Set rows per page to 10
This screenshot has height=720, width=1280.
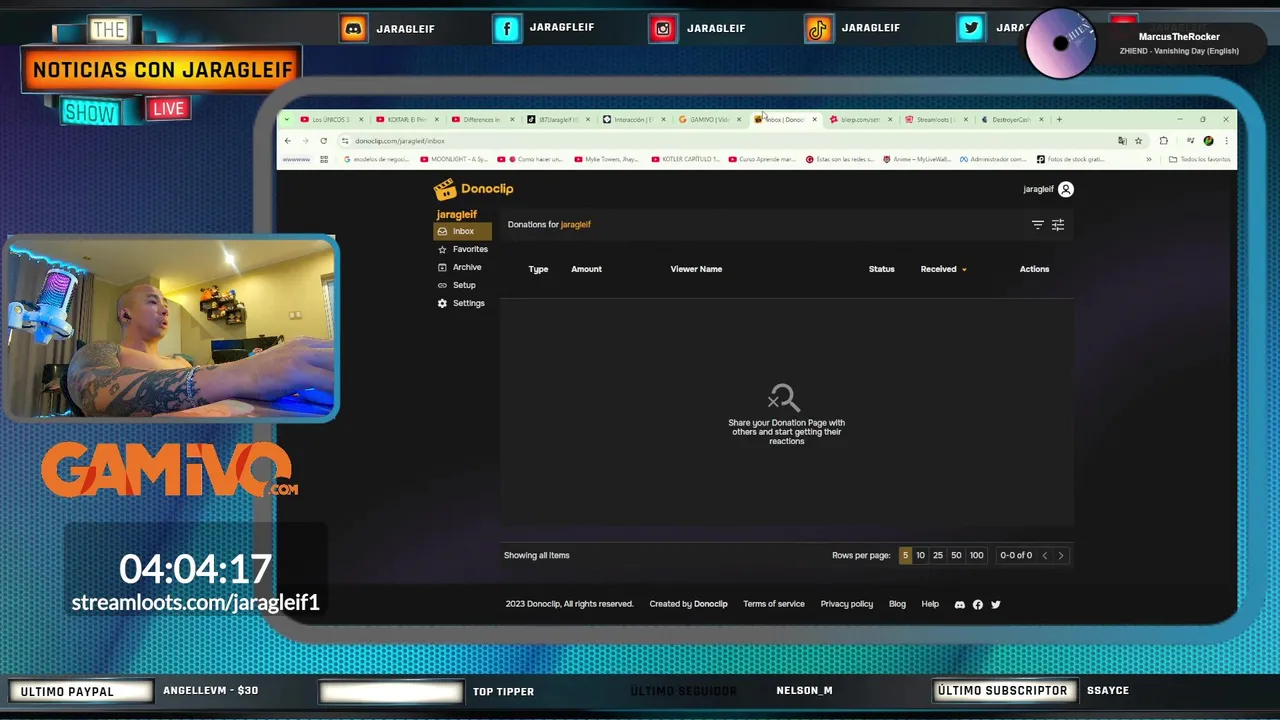(x=920, y=555)
